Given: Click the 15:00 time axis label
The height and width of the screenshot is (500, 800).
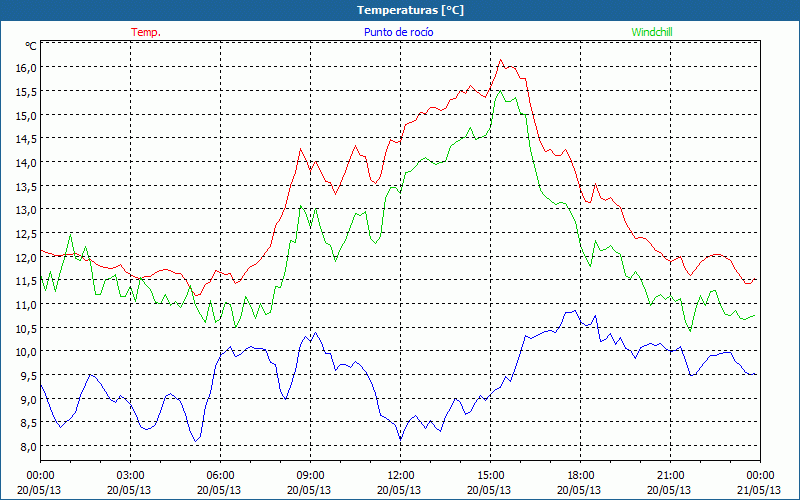Looking at the screenshot, I should (490, 475).
